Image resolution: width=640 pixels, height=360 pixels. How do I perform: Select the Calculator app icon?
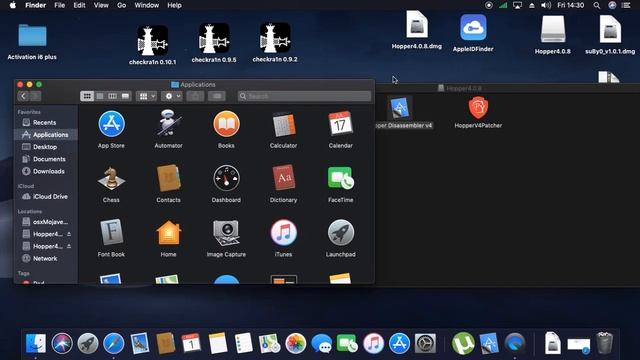pos(284,124)
